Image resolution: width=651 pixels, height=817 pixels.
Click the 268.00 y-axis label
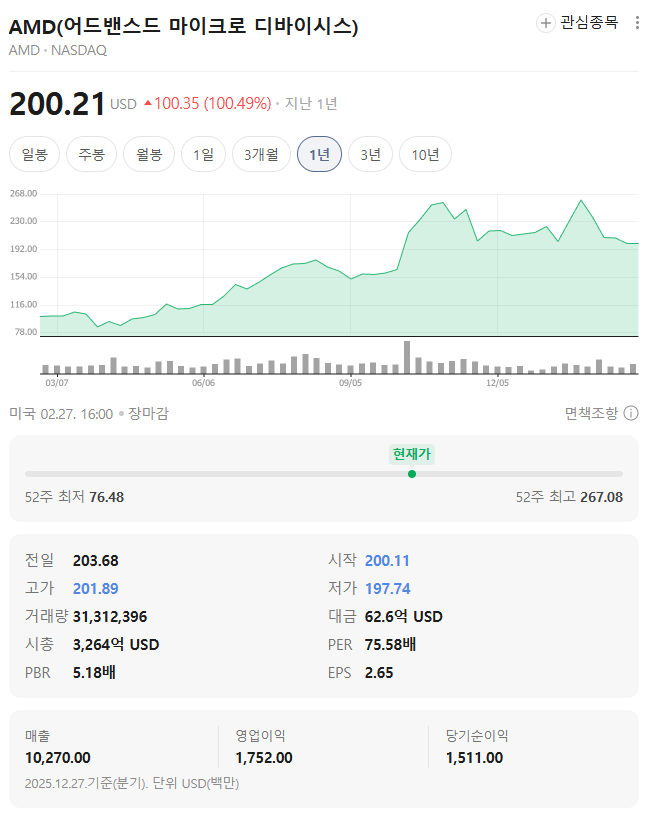[x=23, y=194]
